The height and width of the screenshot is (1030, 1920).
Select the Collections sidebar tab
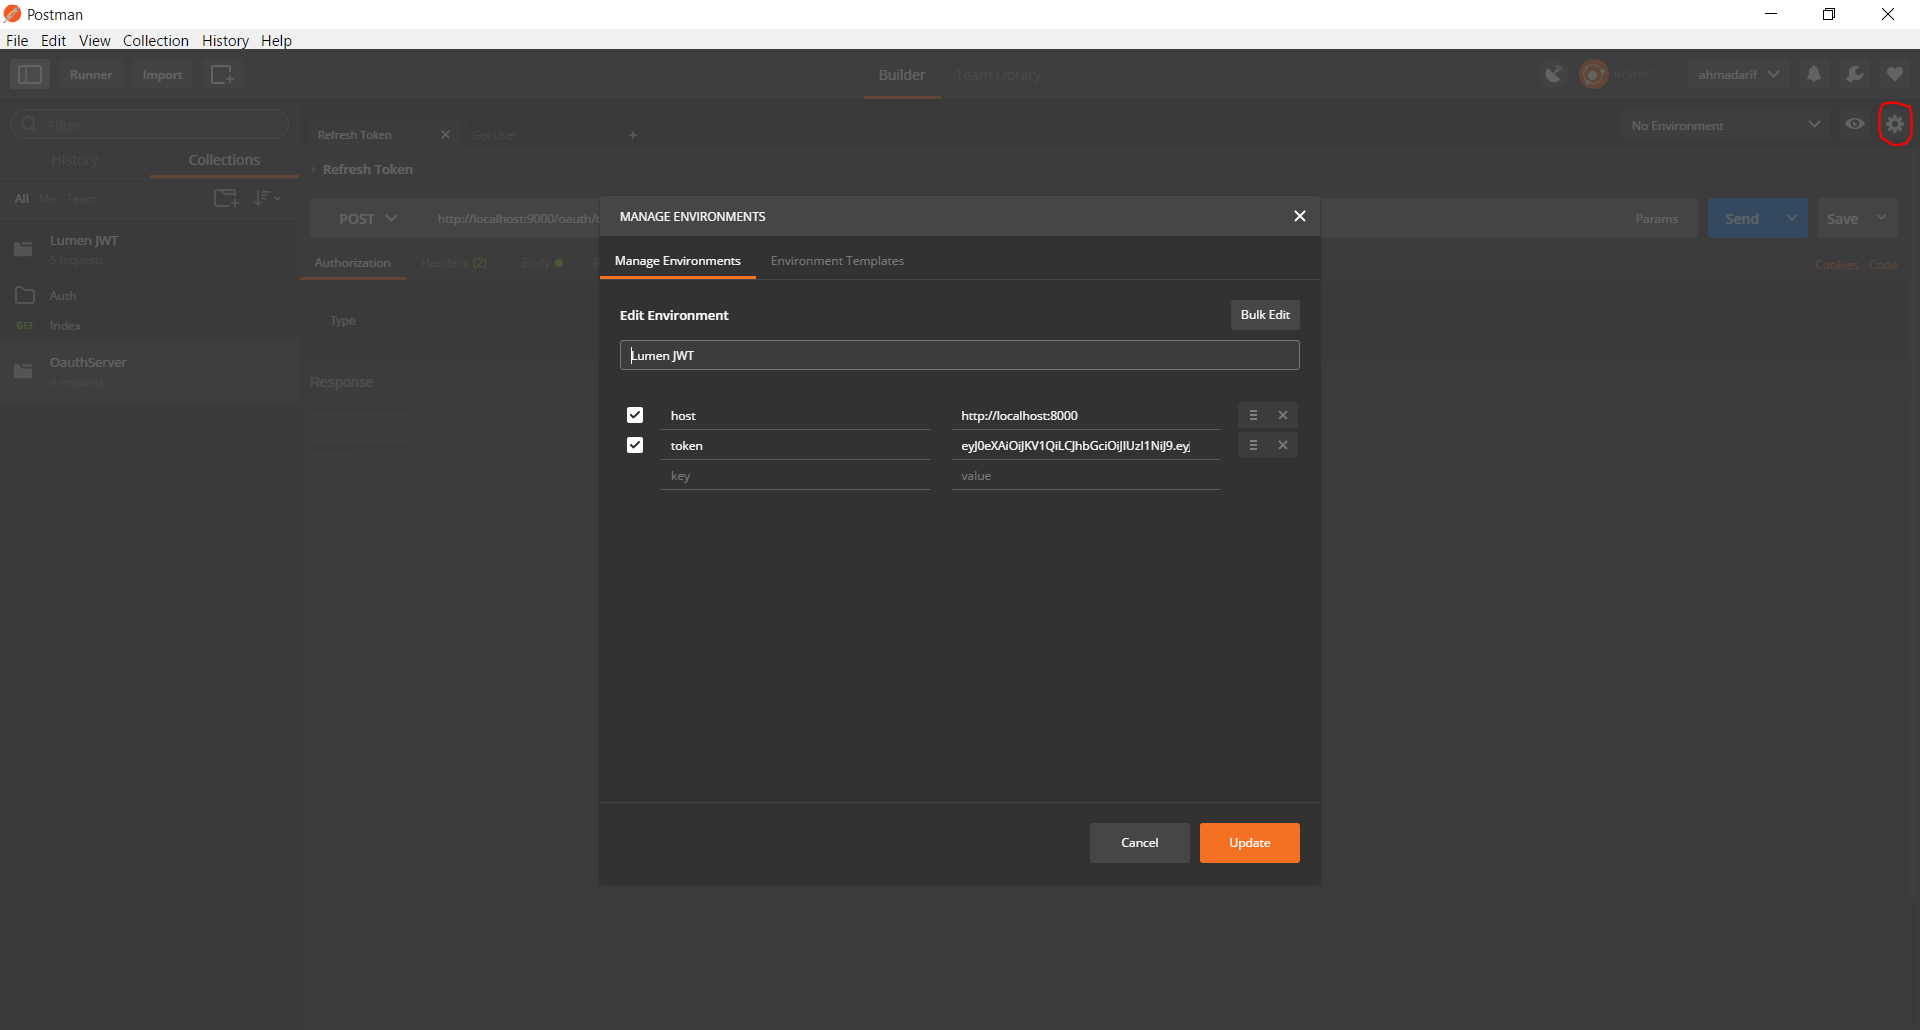coord(224,160)
